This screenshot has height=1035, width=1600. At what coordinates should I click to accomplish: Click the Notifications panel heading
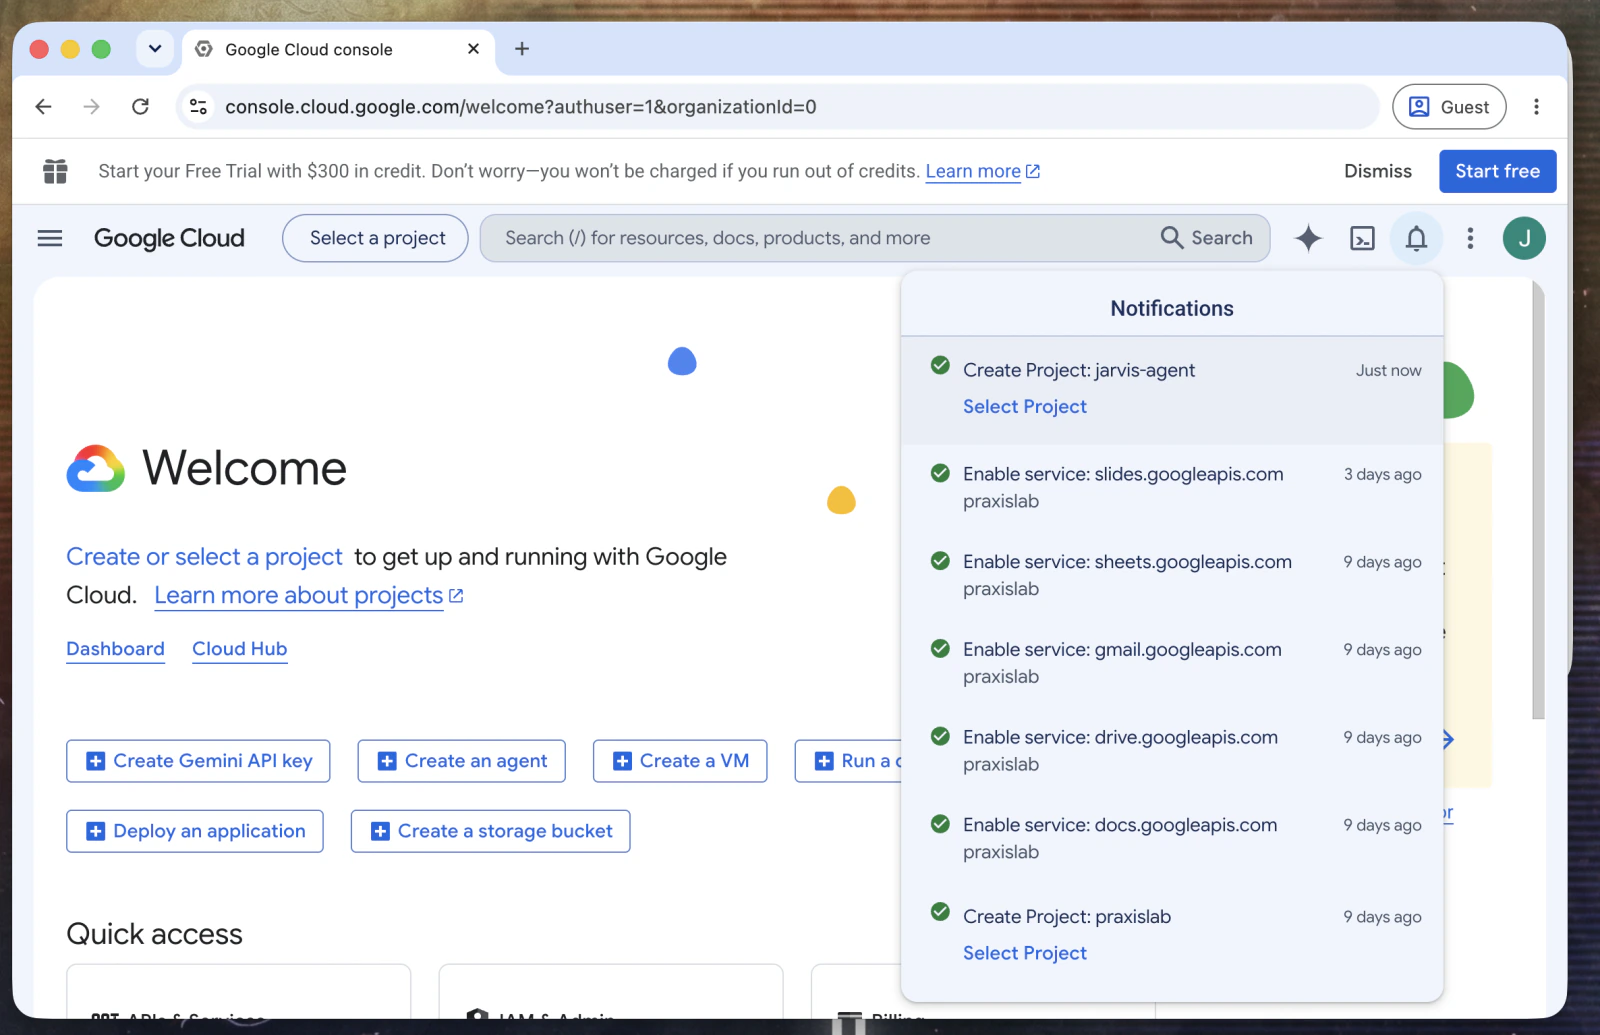click(x=1172, y=309)
